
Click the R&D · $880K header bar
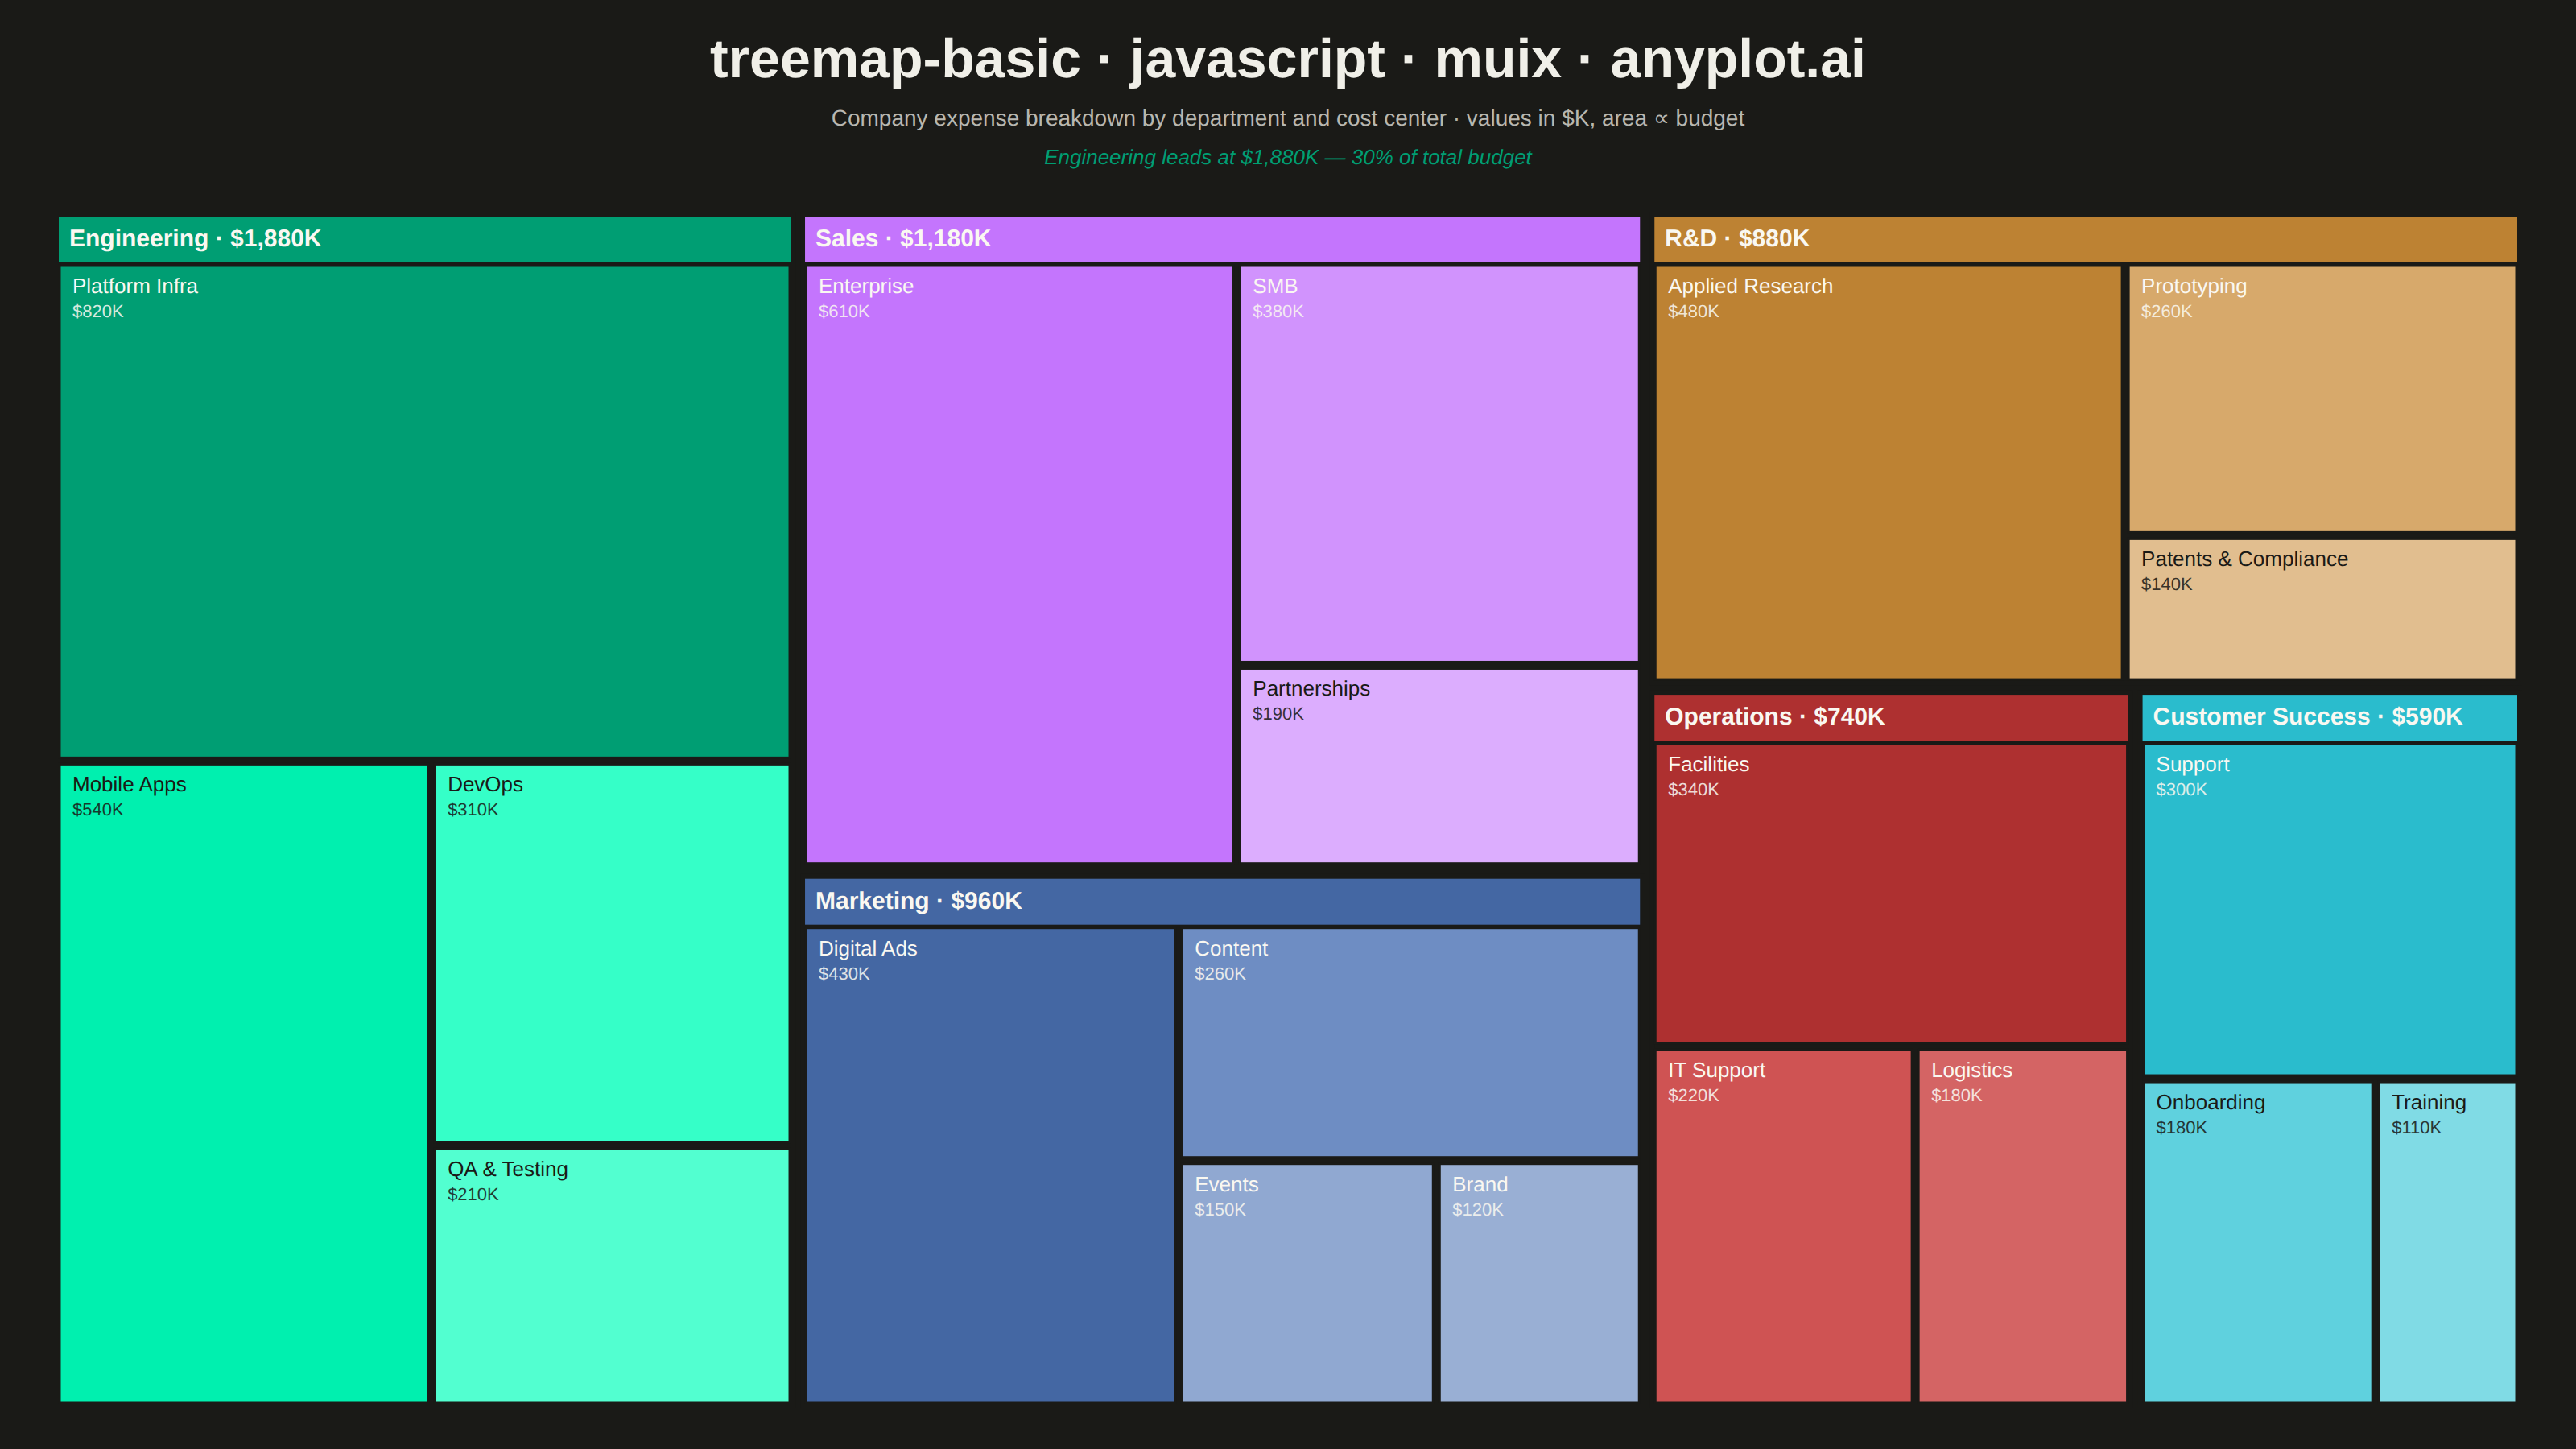tap(2085, 239)
